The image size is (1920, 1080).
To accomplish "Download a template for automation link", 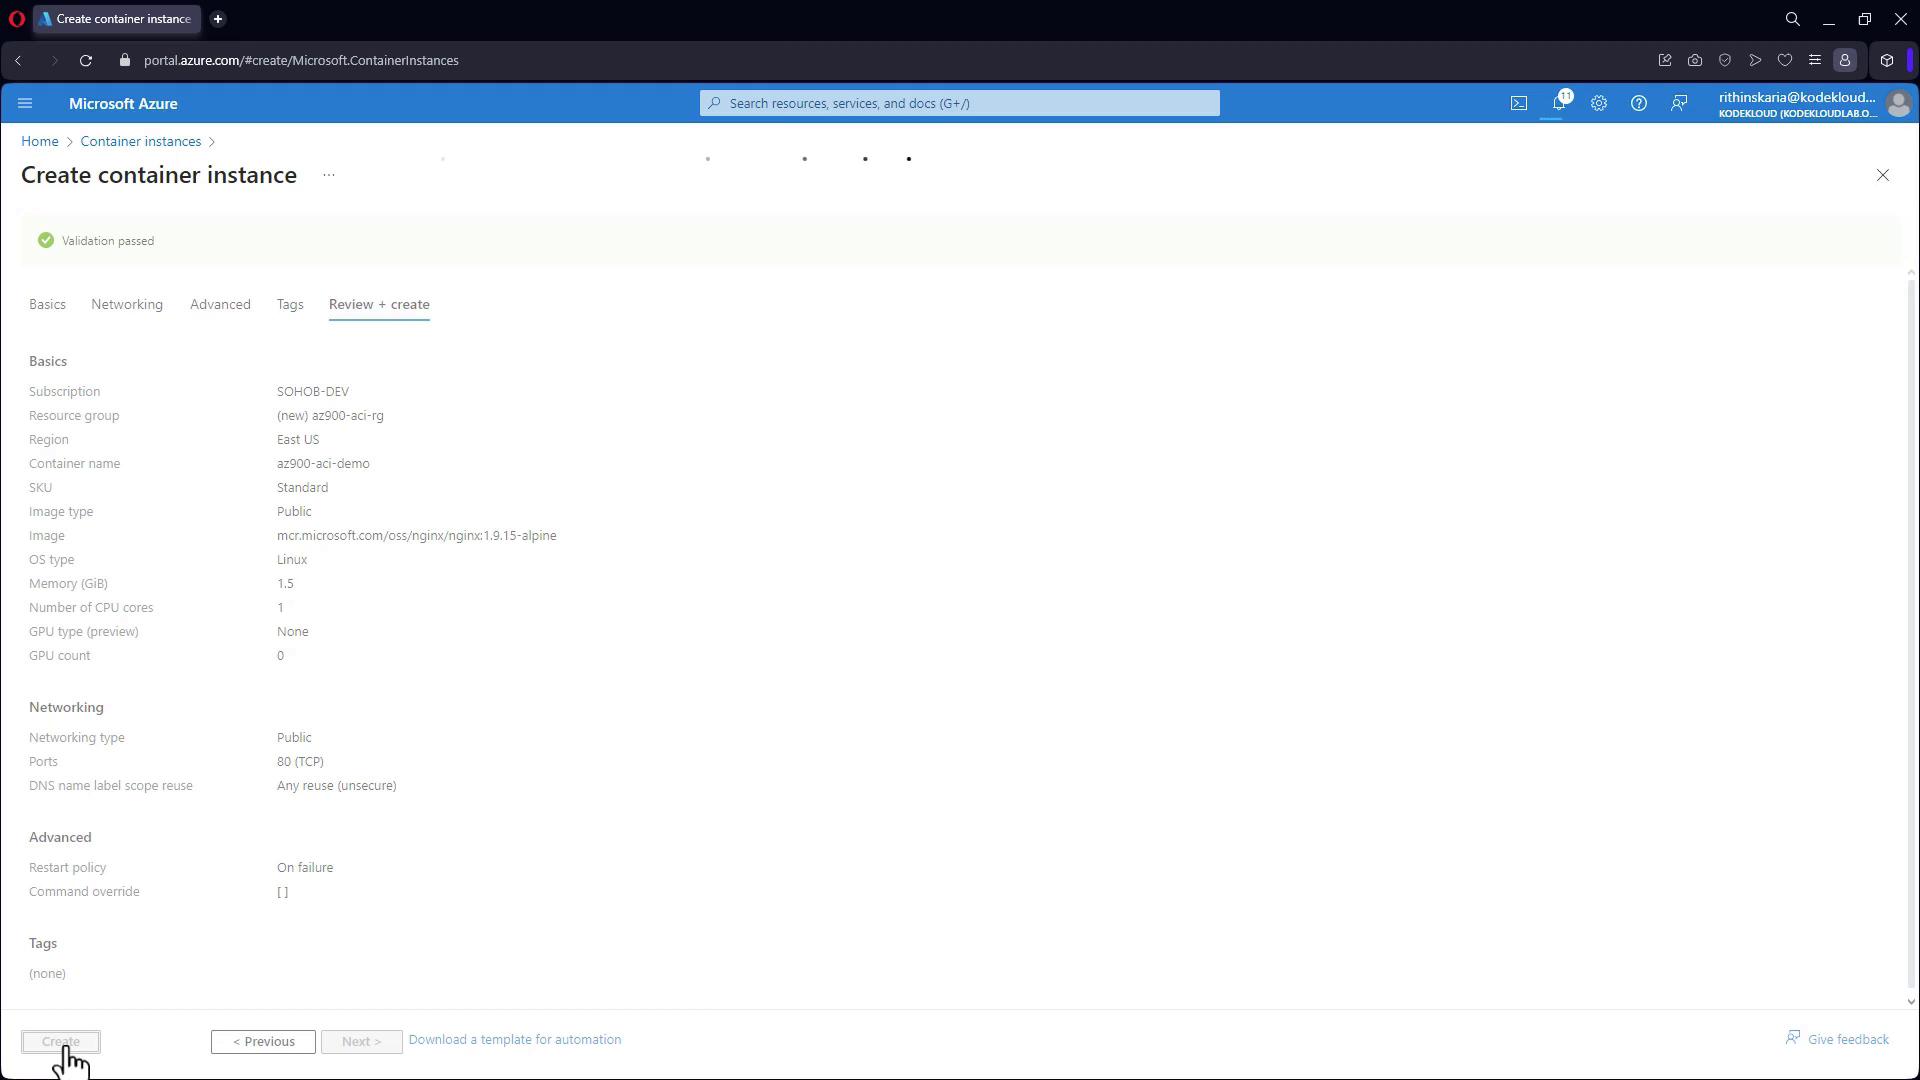I will coord(514,1039).
